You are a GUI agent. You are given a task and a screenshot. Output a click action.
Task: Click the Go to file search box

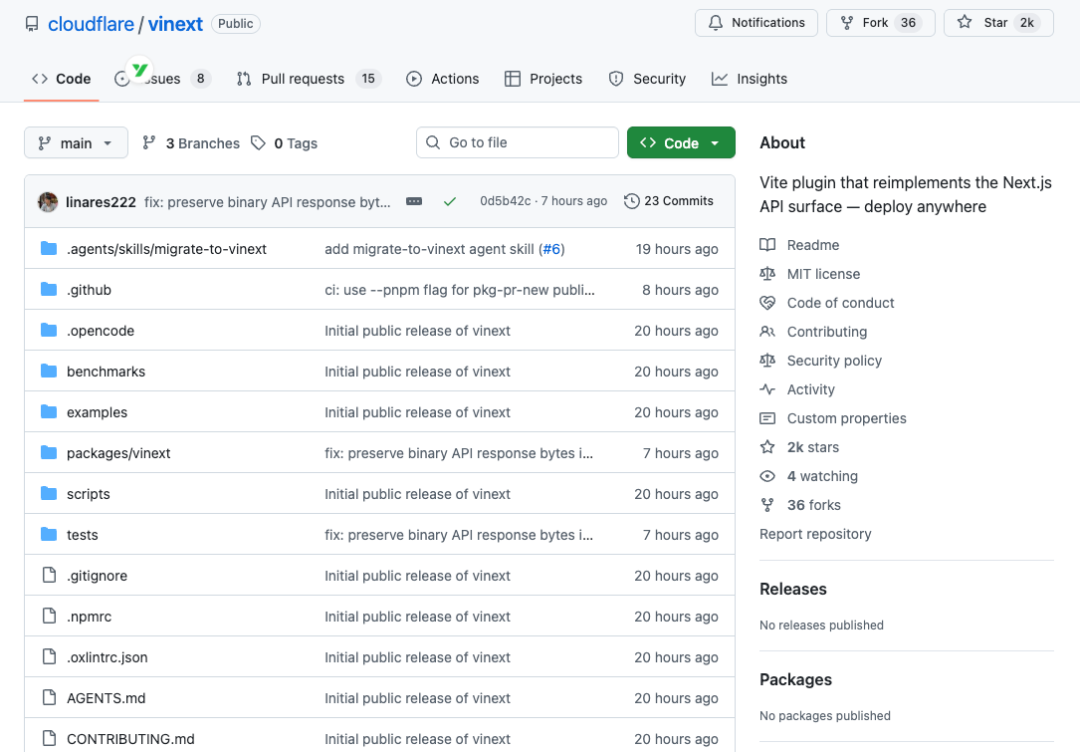[517, 143]
